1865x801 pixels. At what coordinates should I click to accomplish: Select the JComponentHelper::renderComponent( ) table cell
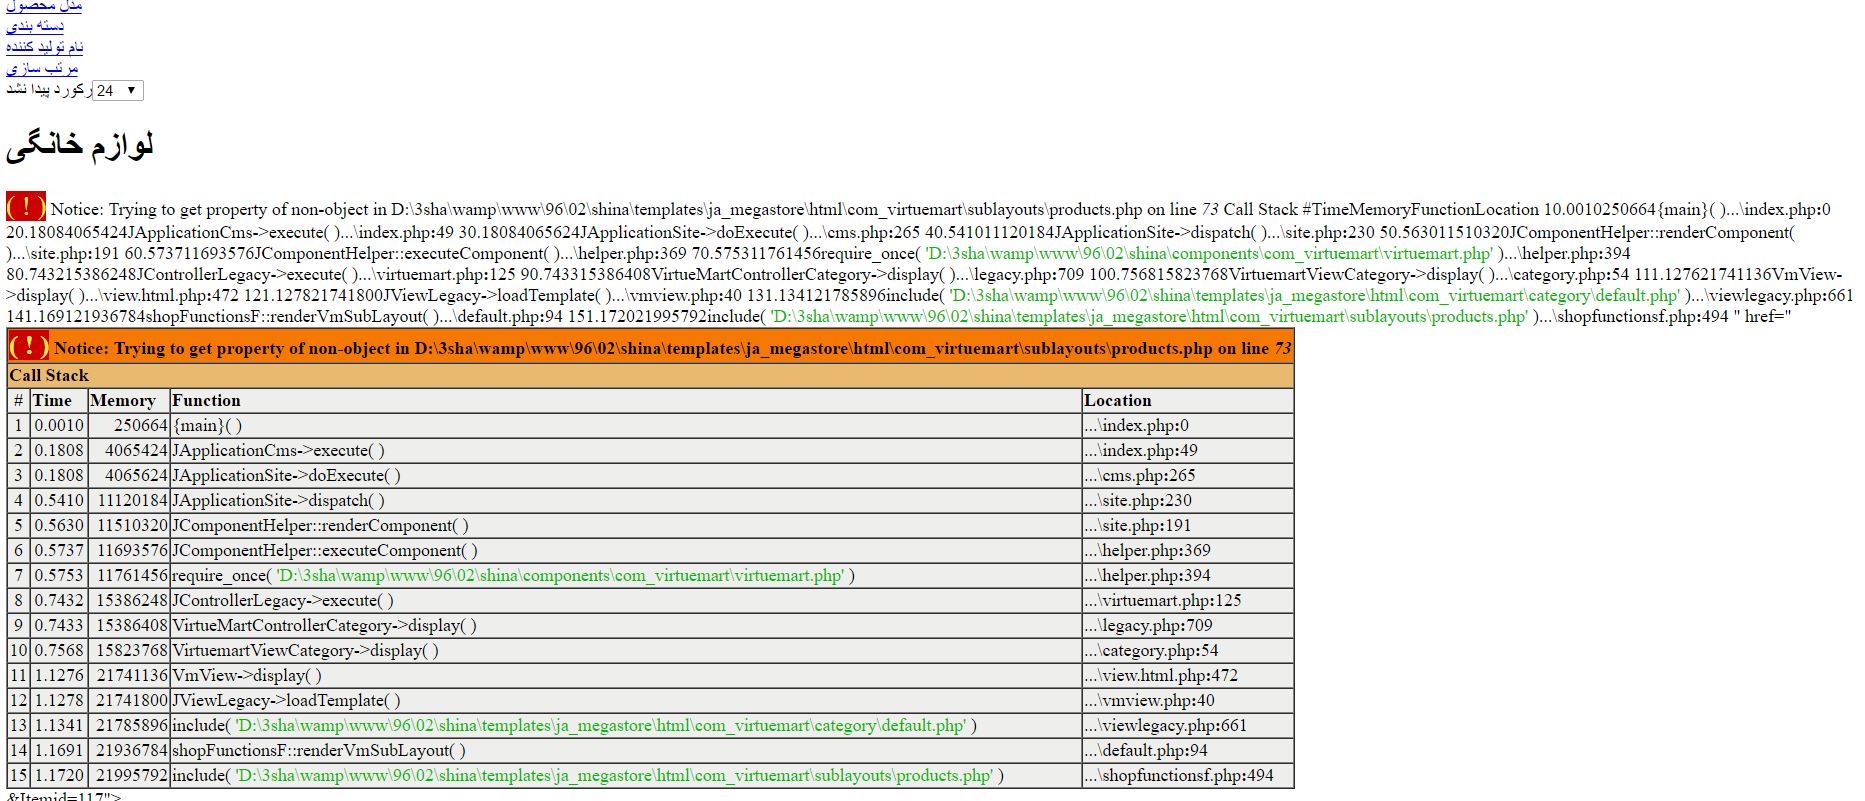point(626,525)
